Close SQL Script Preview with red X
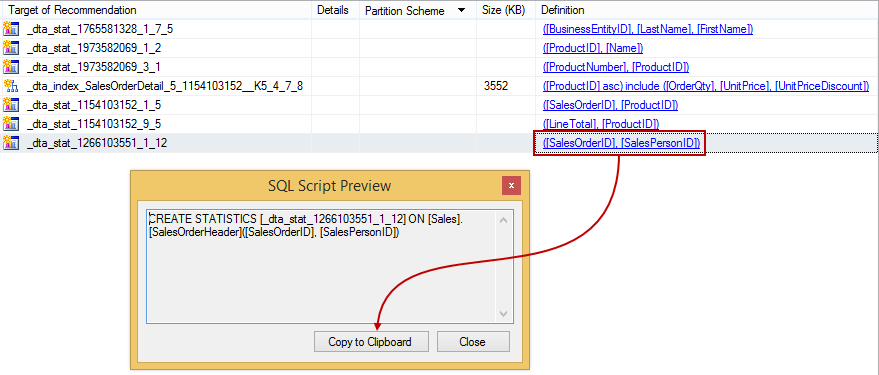The image size is (879, 375). [x=511, y=185]
